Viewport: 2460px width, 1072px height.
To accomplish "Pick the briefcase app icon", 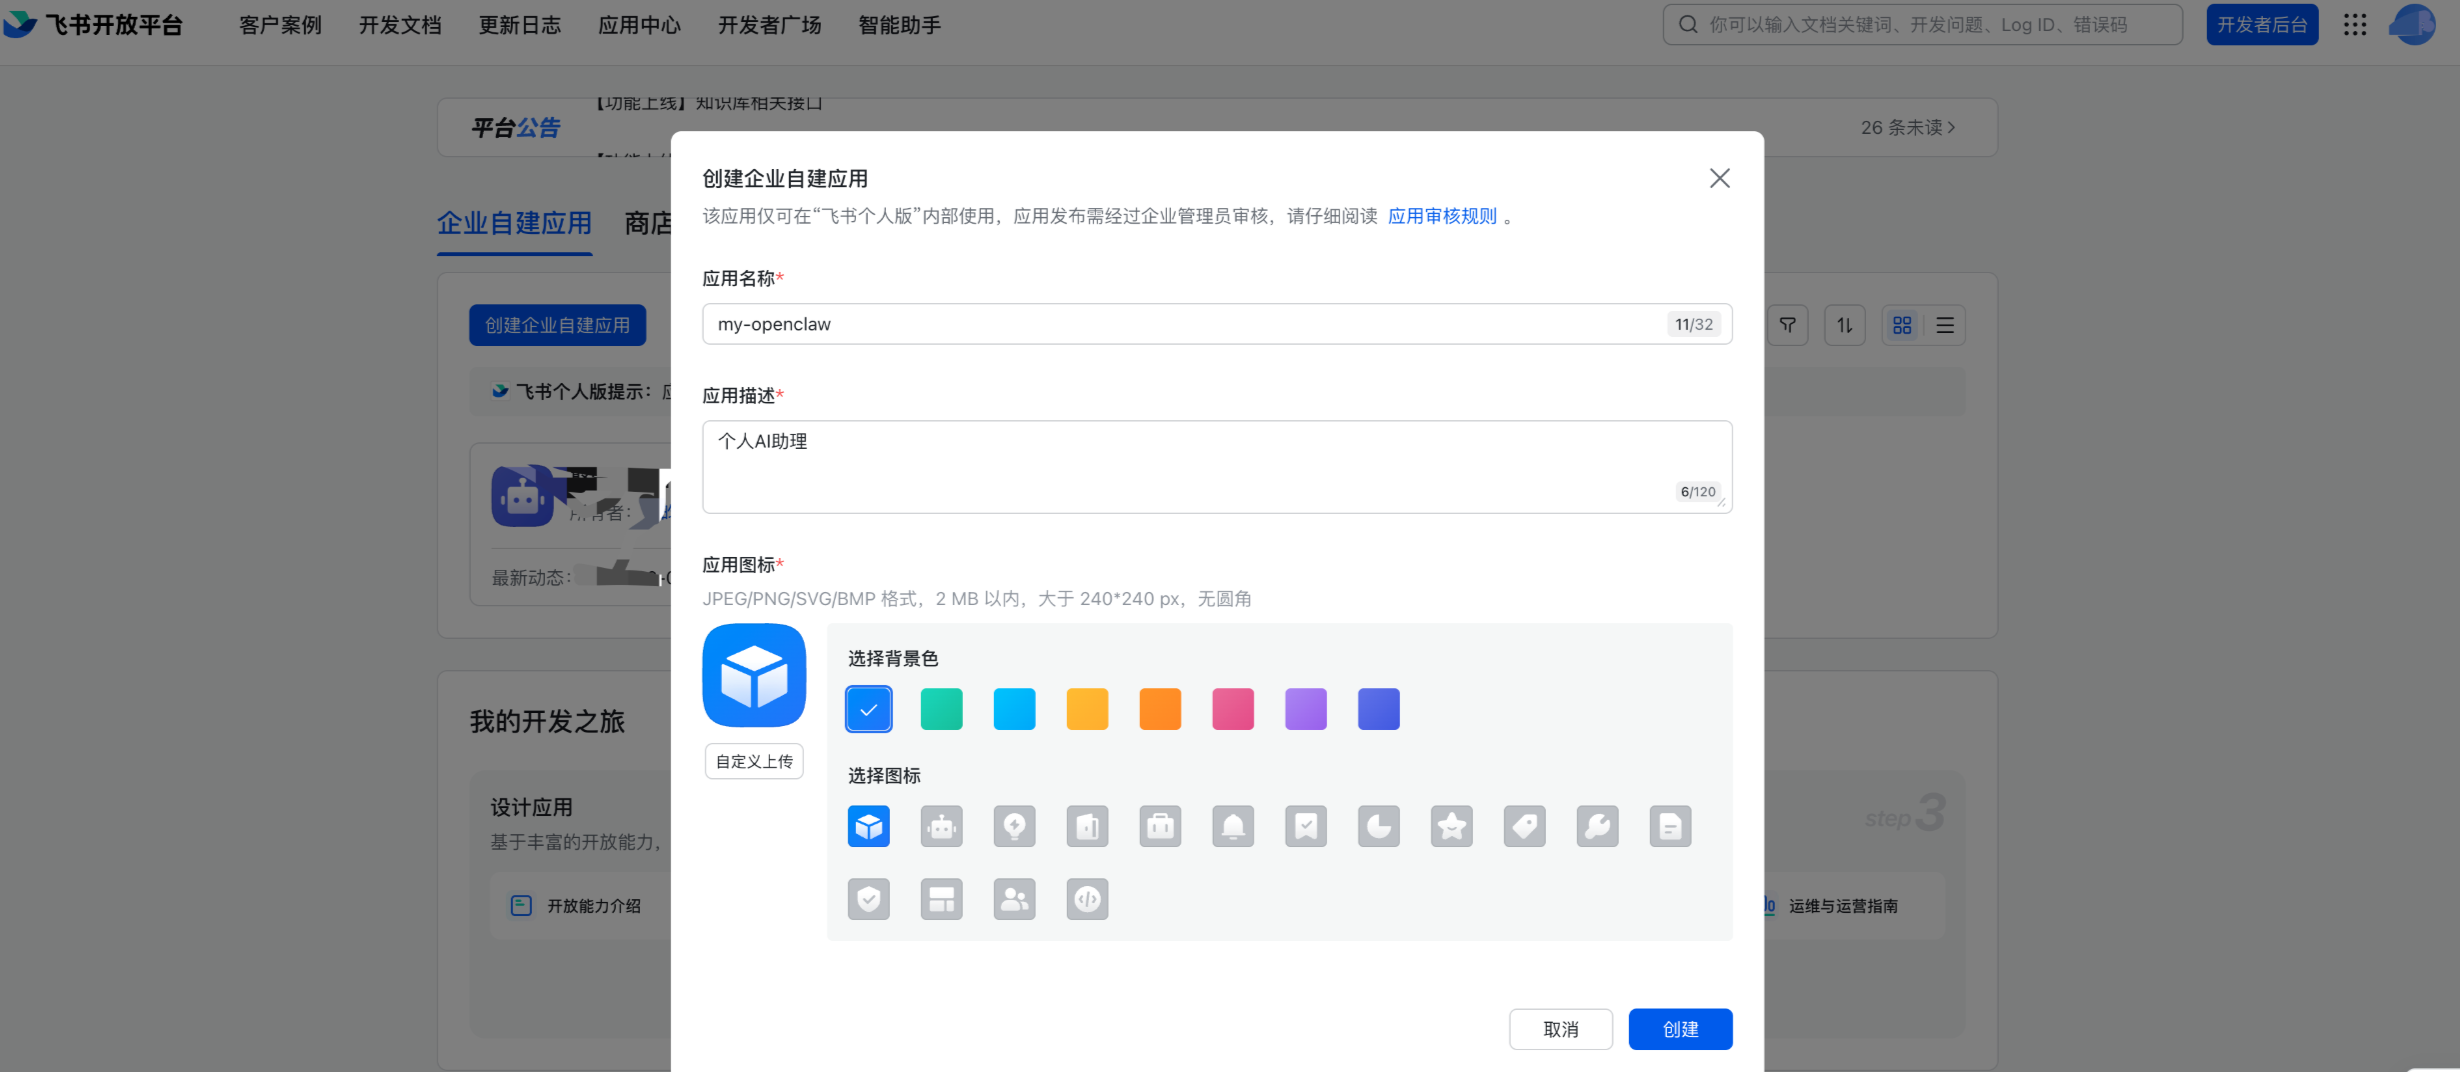I will point(1160,826).
